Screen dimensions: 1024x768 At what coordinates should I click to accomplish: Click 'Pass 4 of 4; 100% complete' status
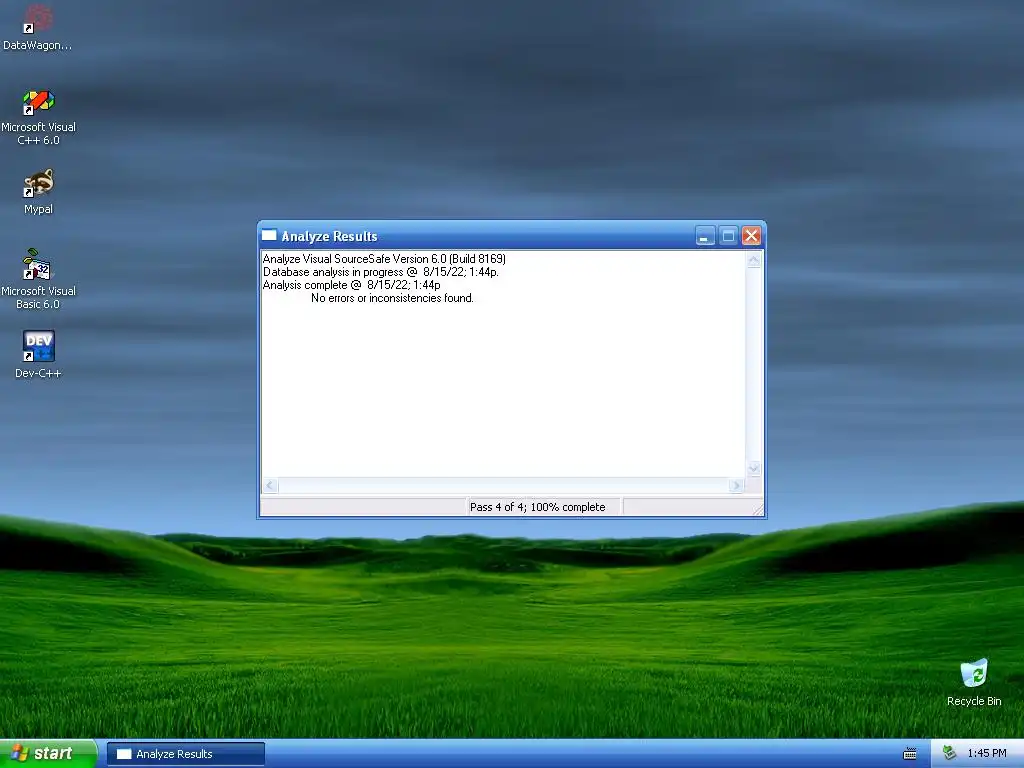click(x=537, y=507)
